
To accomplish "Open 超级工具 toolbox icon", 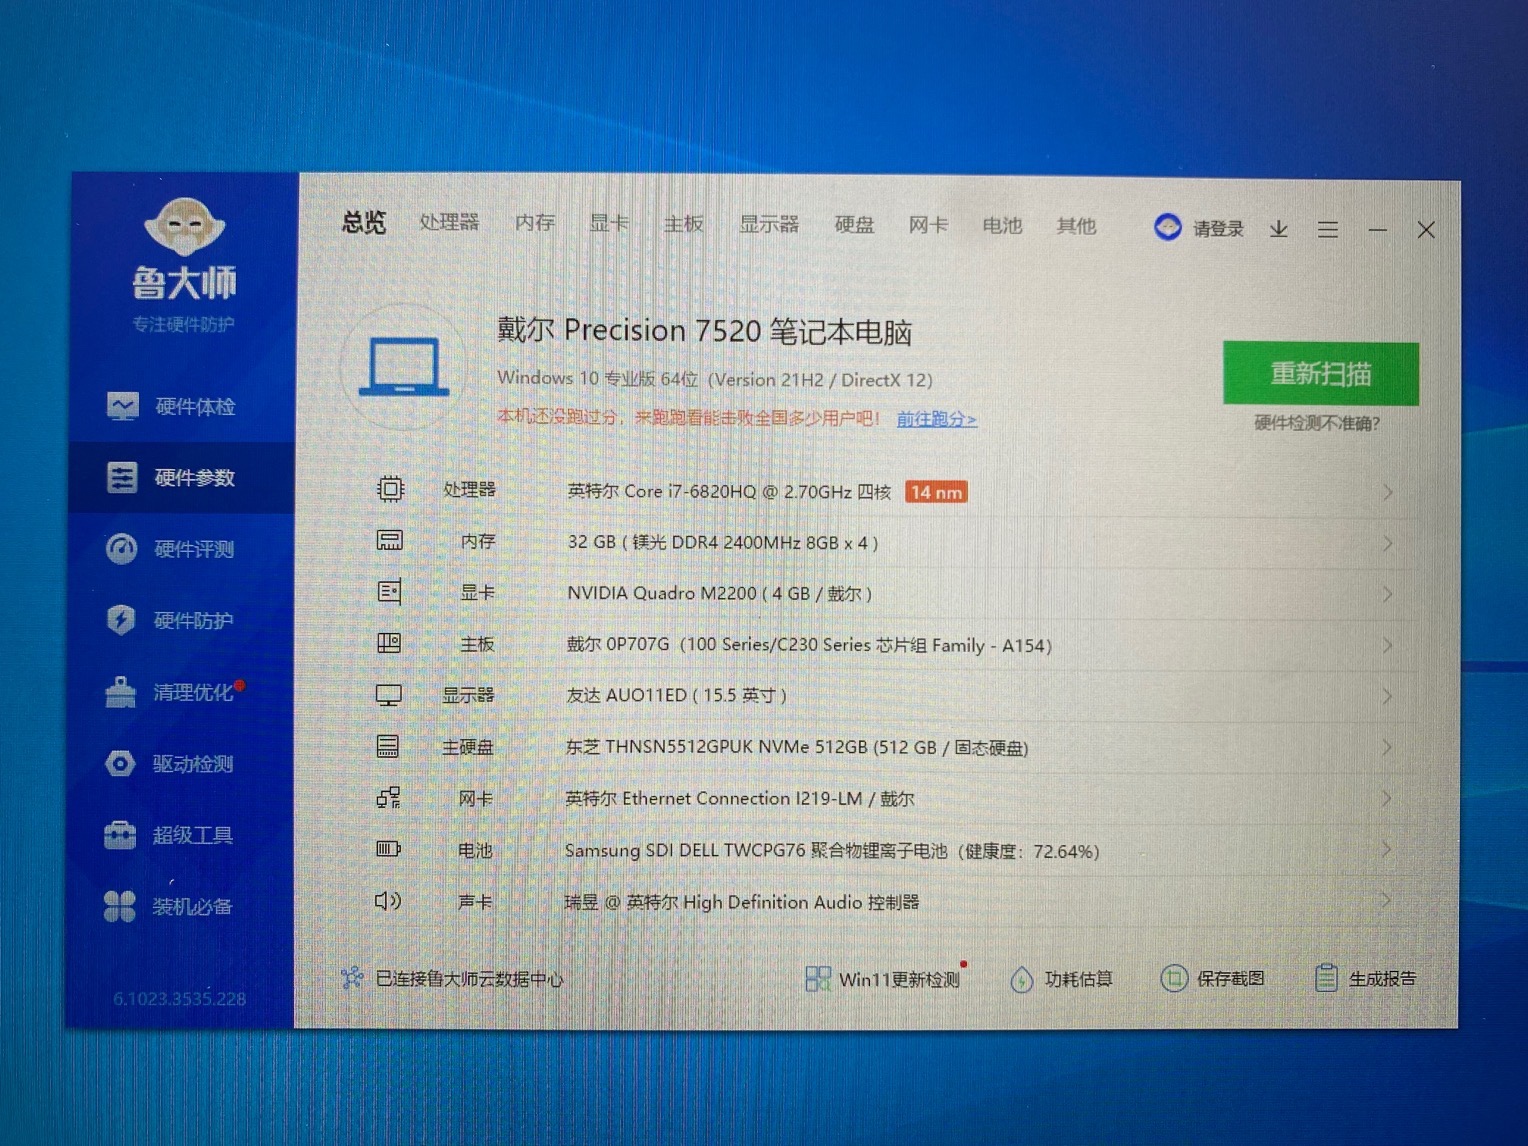I will [120, 835].
